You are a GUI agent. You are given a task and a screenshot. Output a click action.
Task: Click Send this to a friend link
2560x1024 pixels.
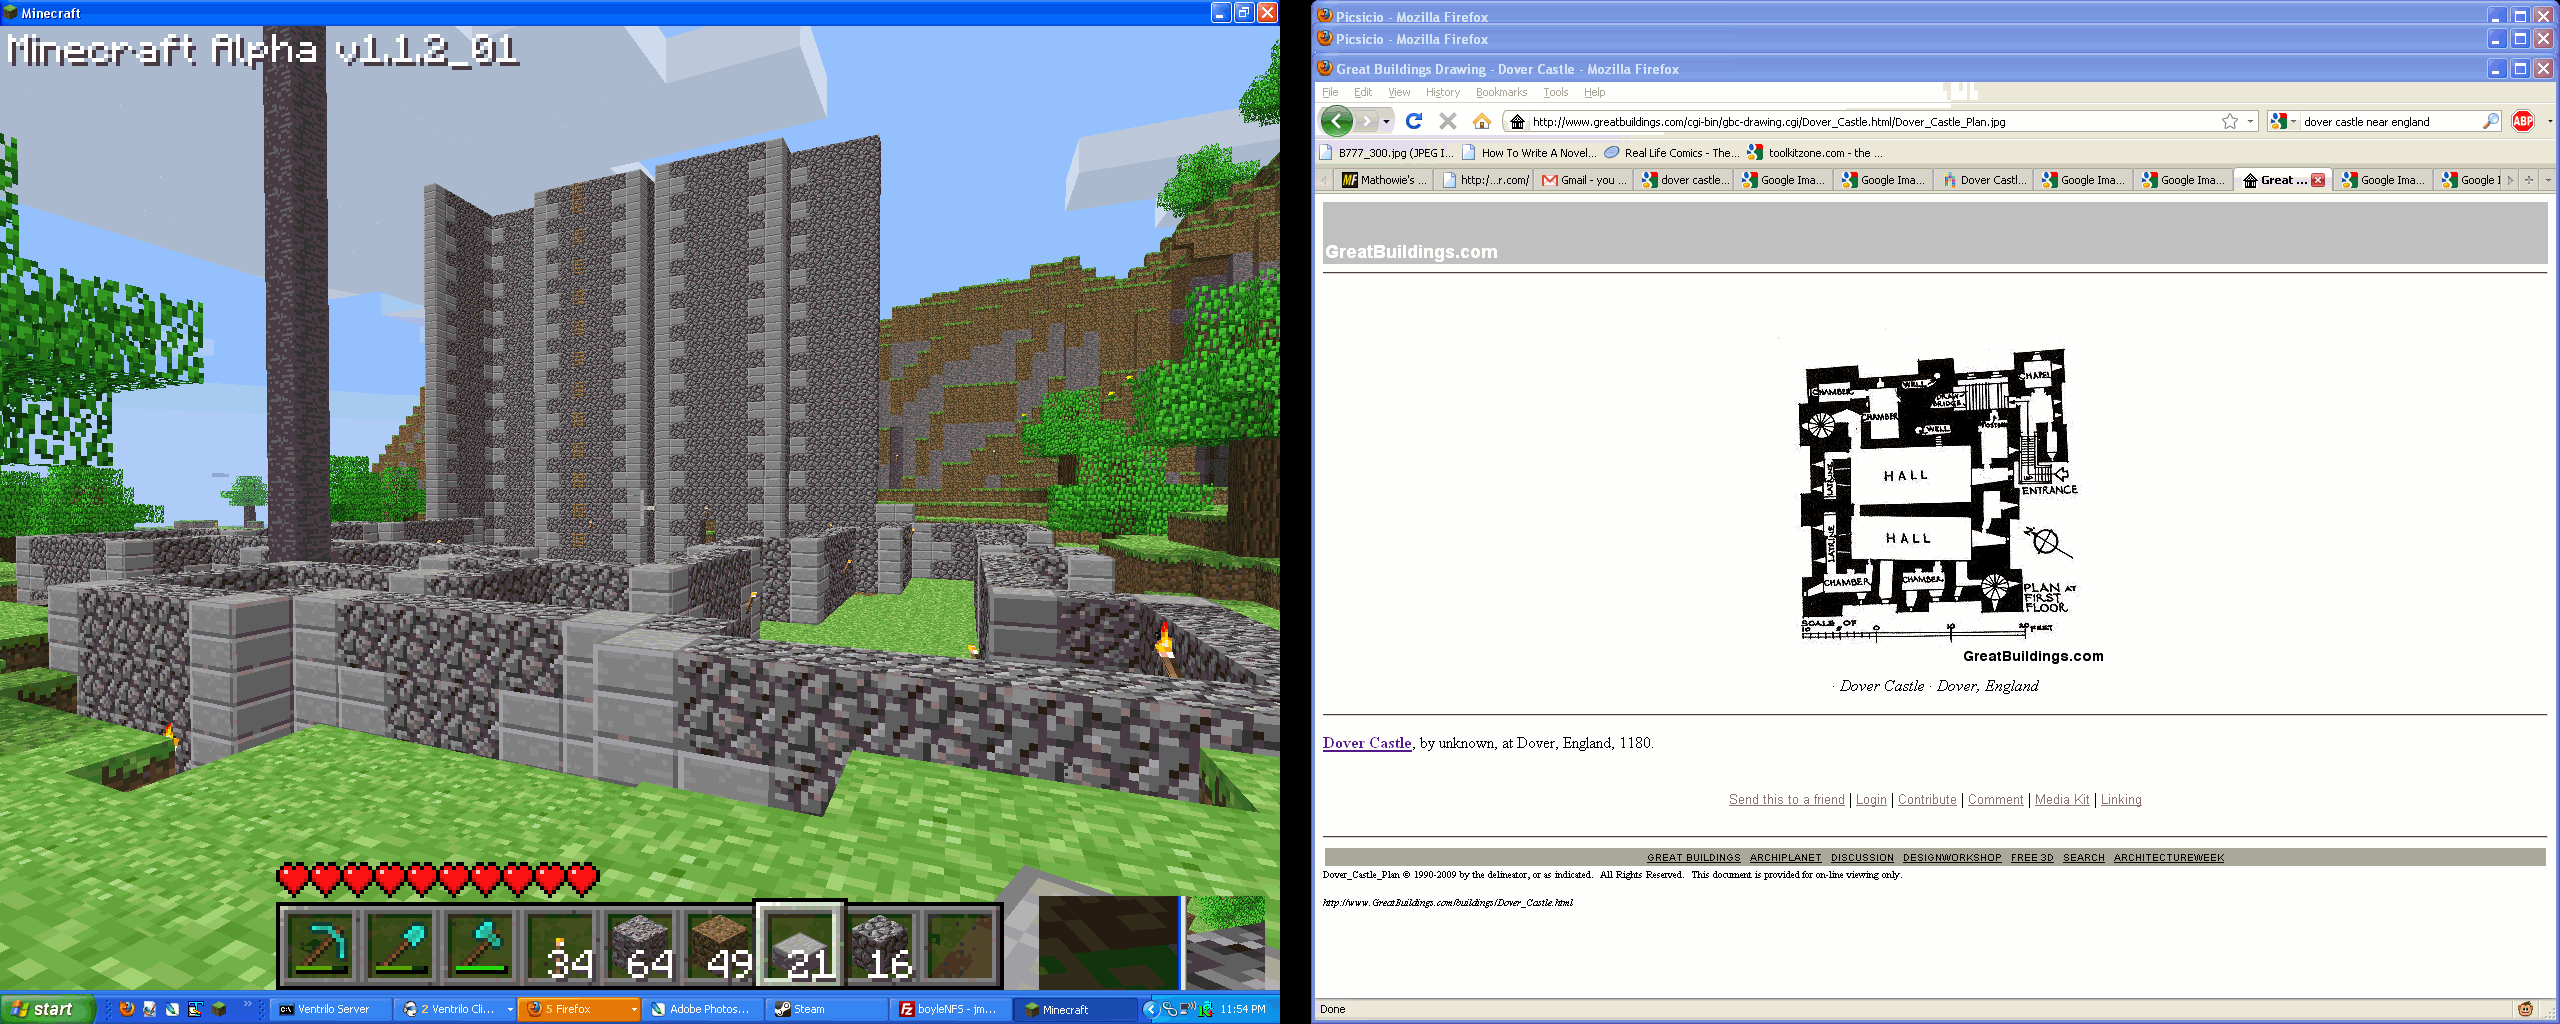(x=1786, y=800)
